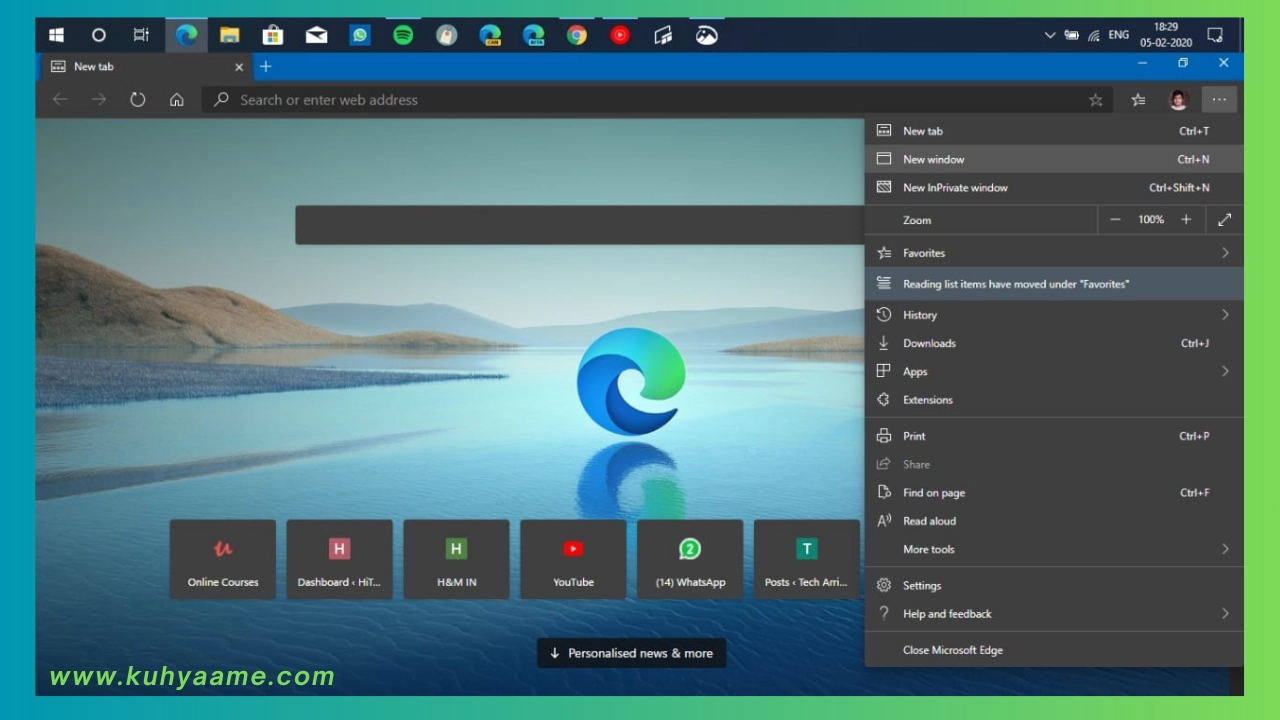Open the (14) WhatsApp quick link tile
The height and width of the screenshot is (720, 1280).
coord(691,559)
